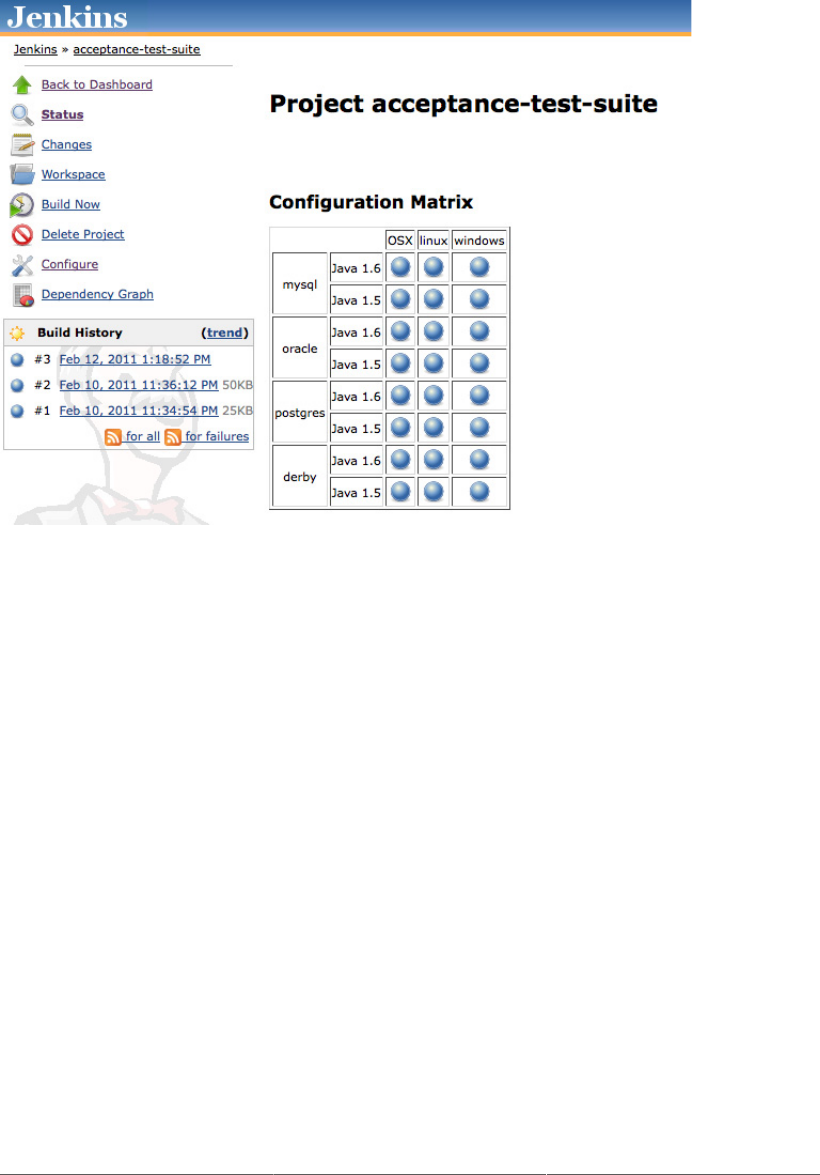Click the Back to Dashboard green arrow icon
The width and height of the screenshot is (820, 1175).
[x=22, y=85]
